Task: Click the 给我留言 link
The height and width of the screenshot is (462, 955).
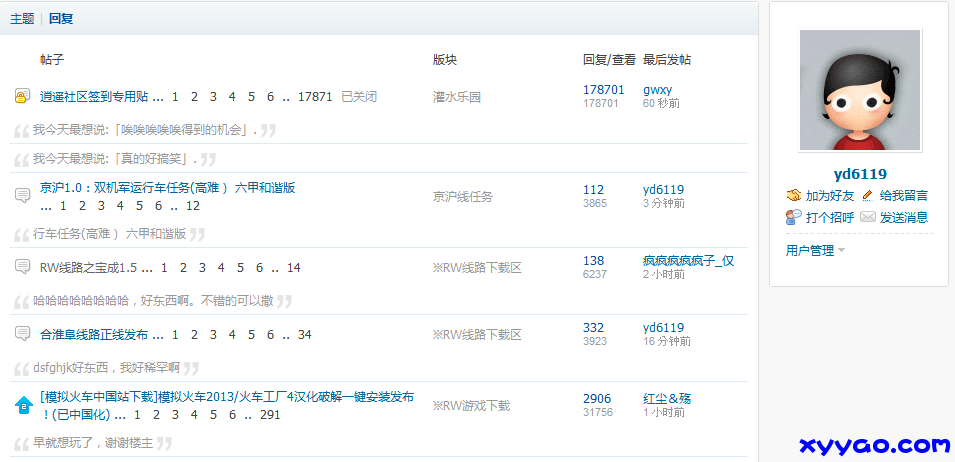Action: (x=904, y=196)
